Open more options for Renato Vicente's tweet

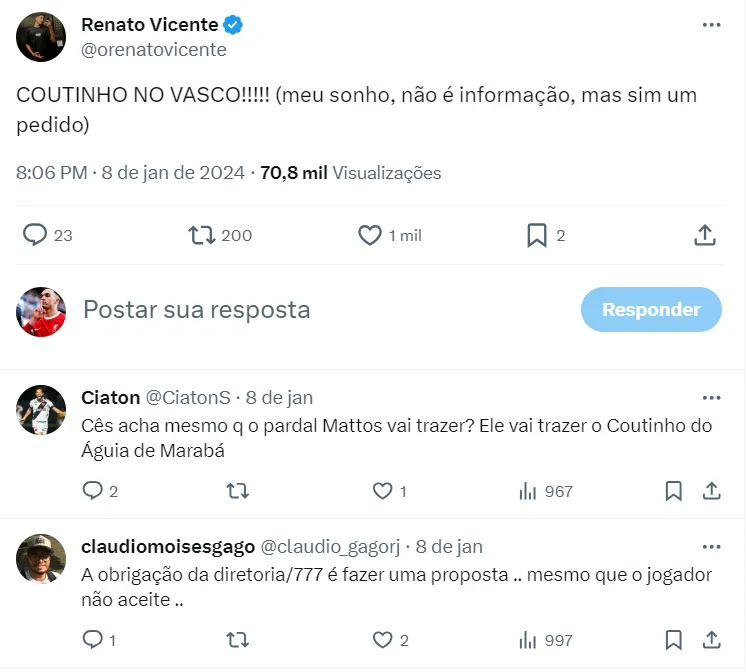point(711,25)
